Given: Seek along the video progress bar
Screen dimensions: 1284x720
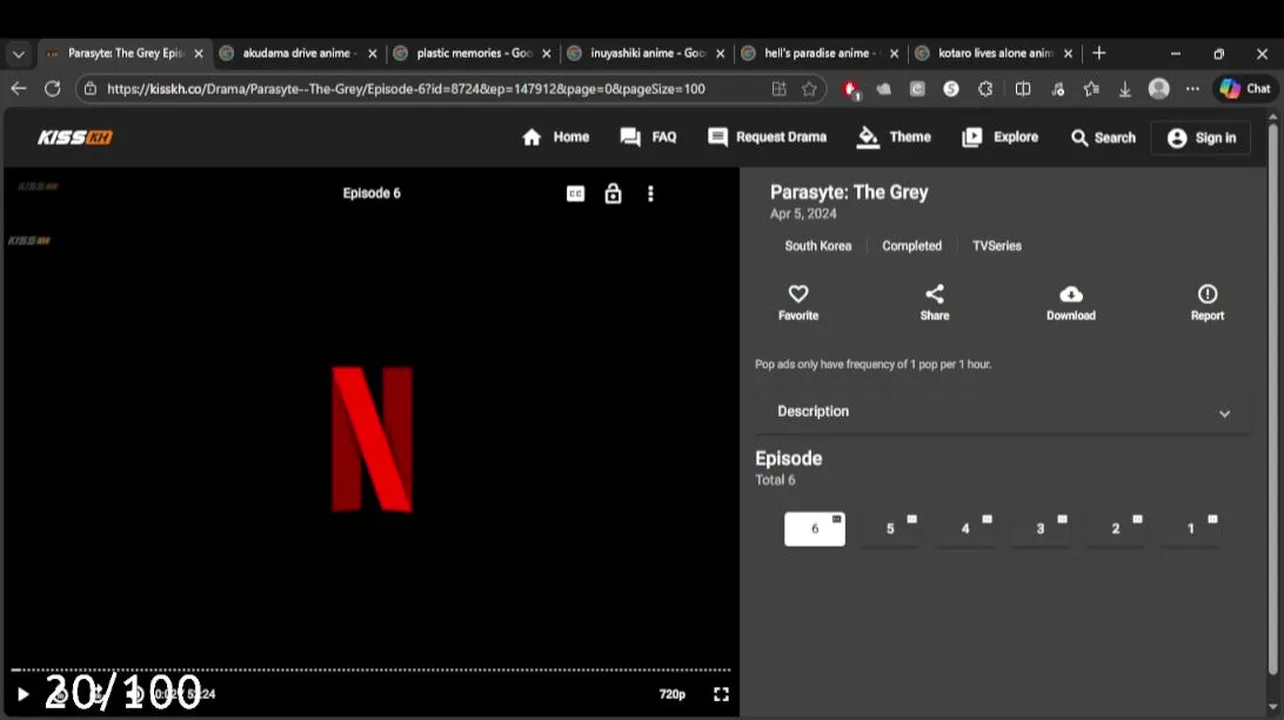Looking at the screenshot, I should tap(370, 670).
